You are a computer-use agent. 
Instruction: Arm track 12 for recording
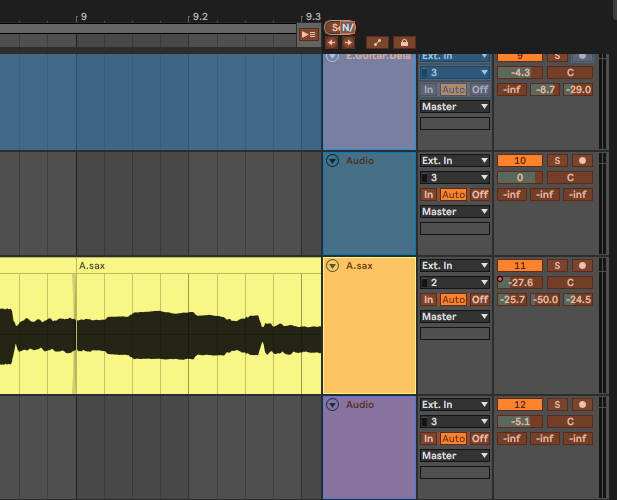pos(582,404)
